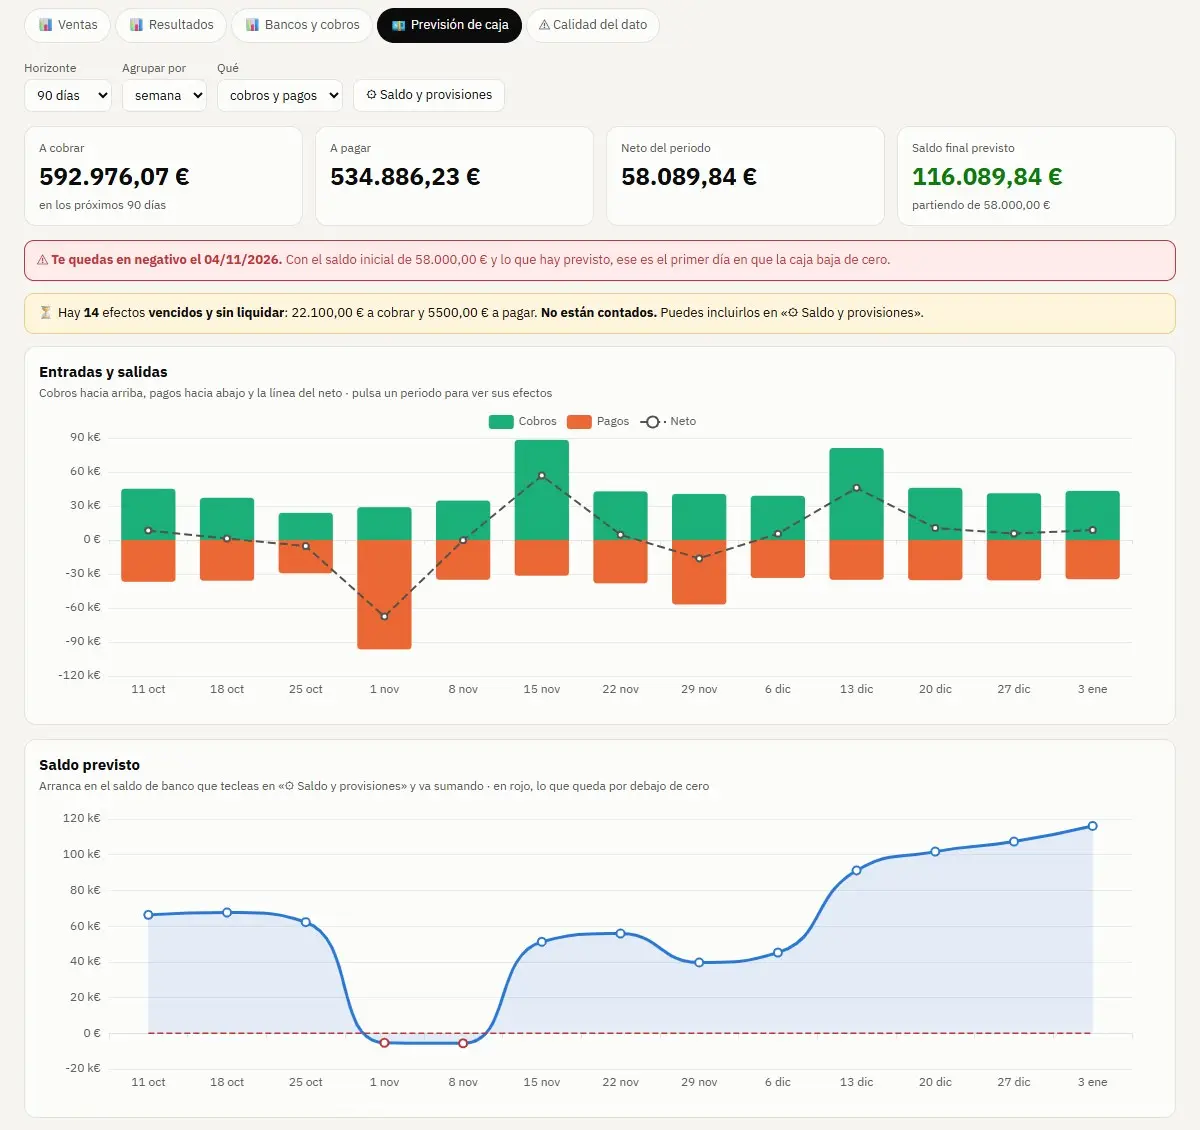Image resolution: width=1200 pixels, height=1130 pixels.
Task: Open the Agrupar por dropdown set to semana
Action: click(x=164, y=95)
